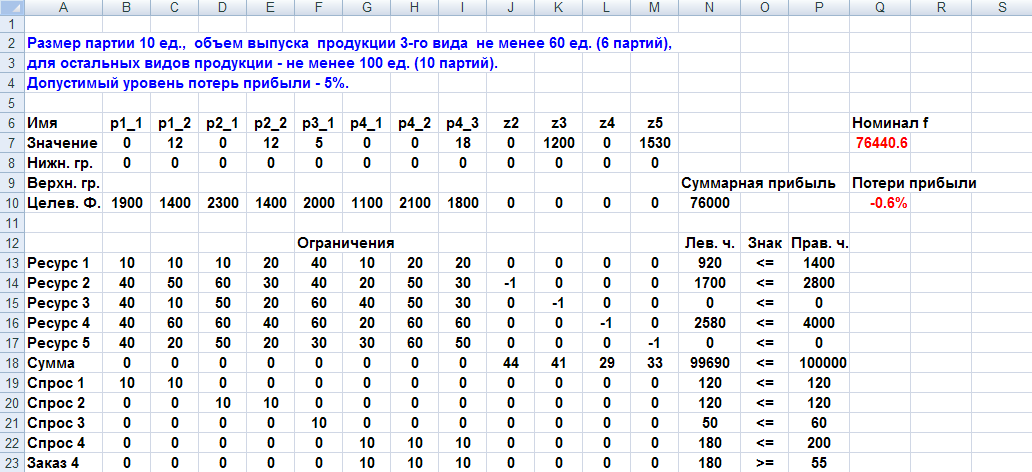Select column header Q
1032x472 pixels.
click(x=880, y=8)
